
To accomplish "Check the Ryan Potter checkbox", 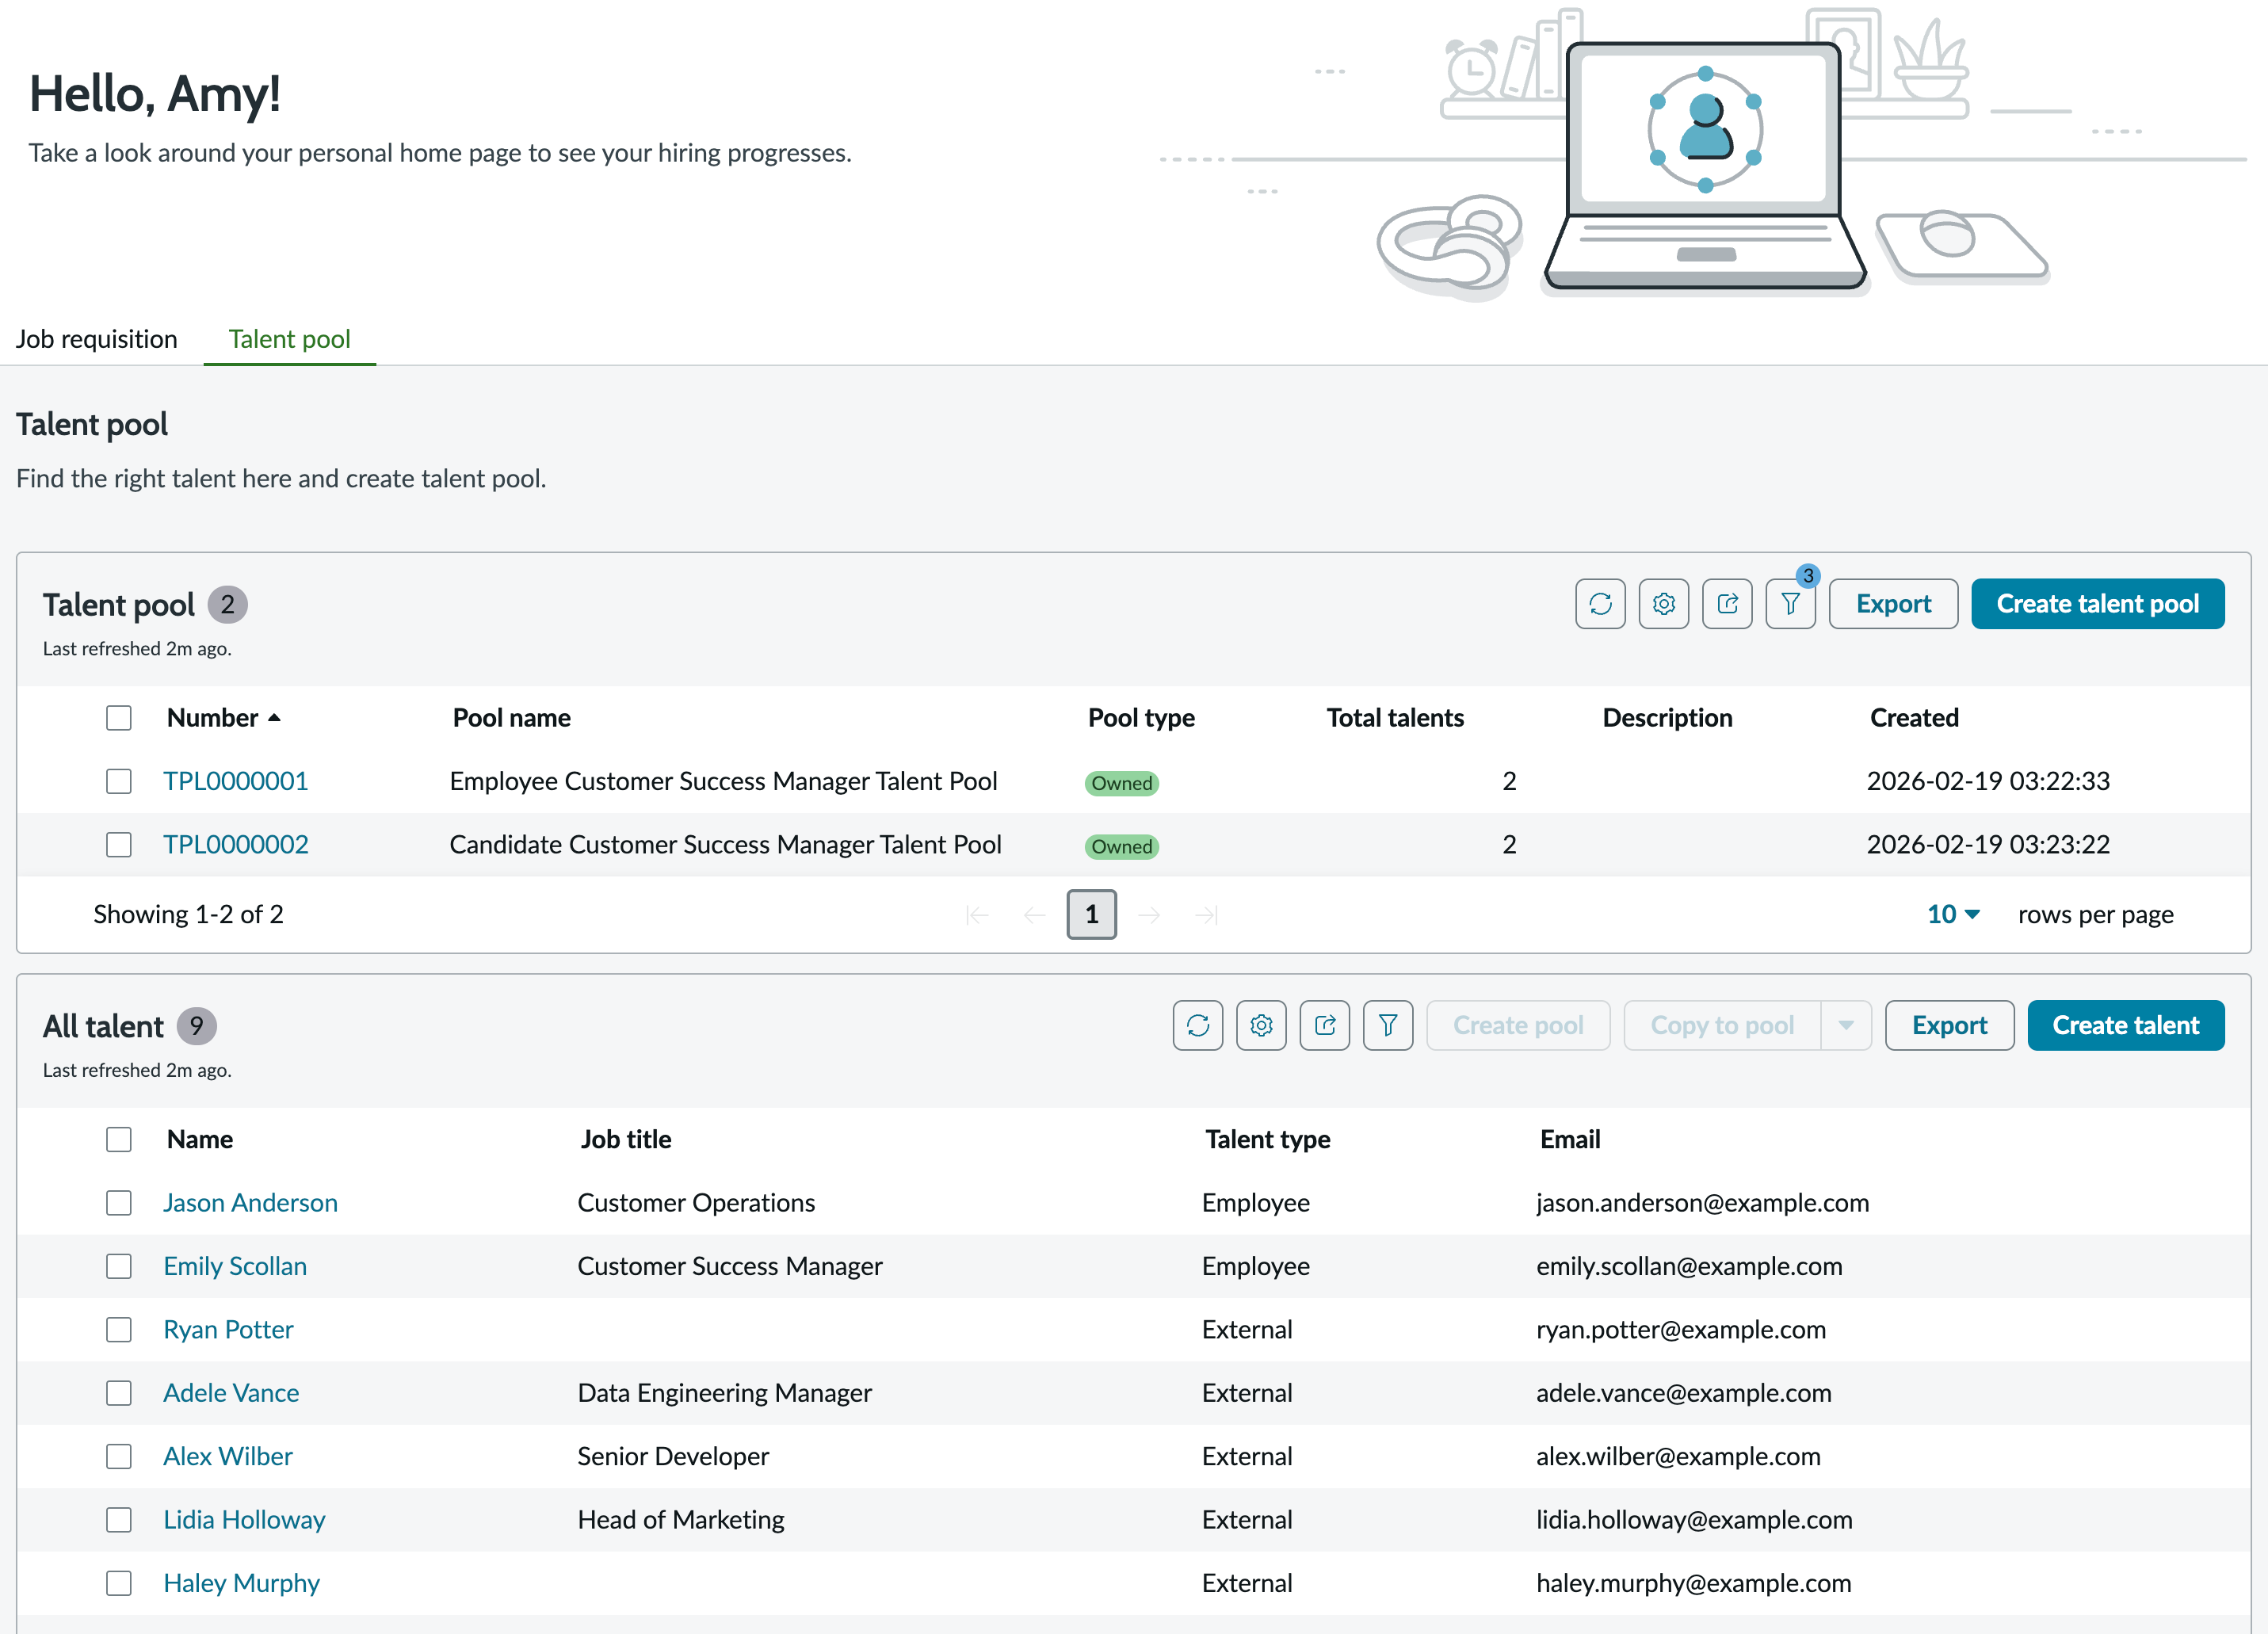I will 119,1329.
